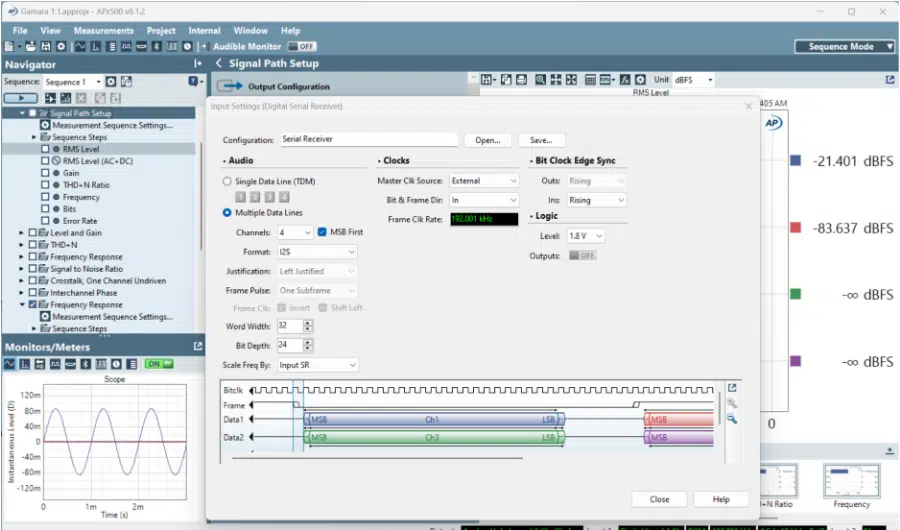Click the Open... configuration button
The width and height of the screenshot is (900, 530).
click(488, 141)
